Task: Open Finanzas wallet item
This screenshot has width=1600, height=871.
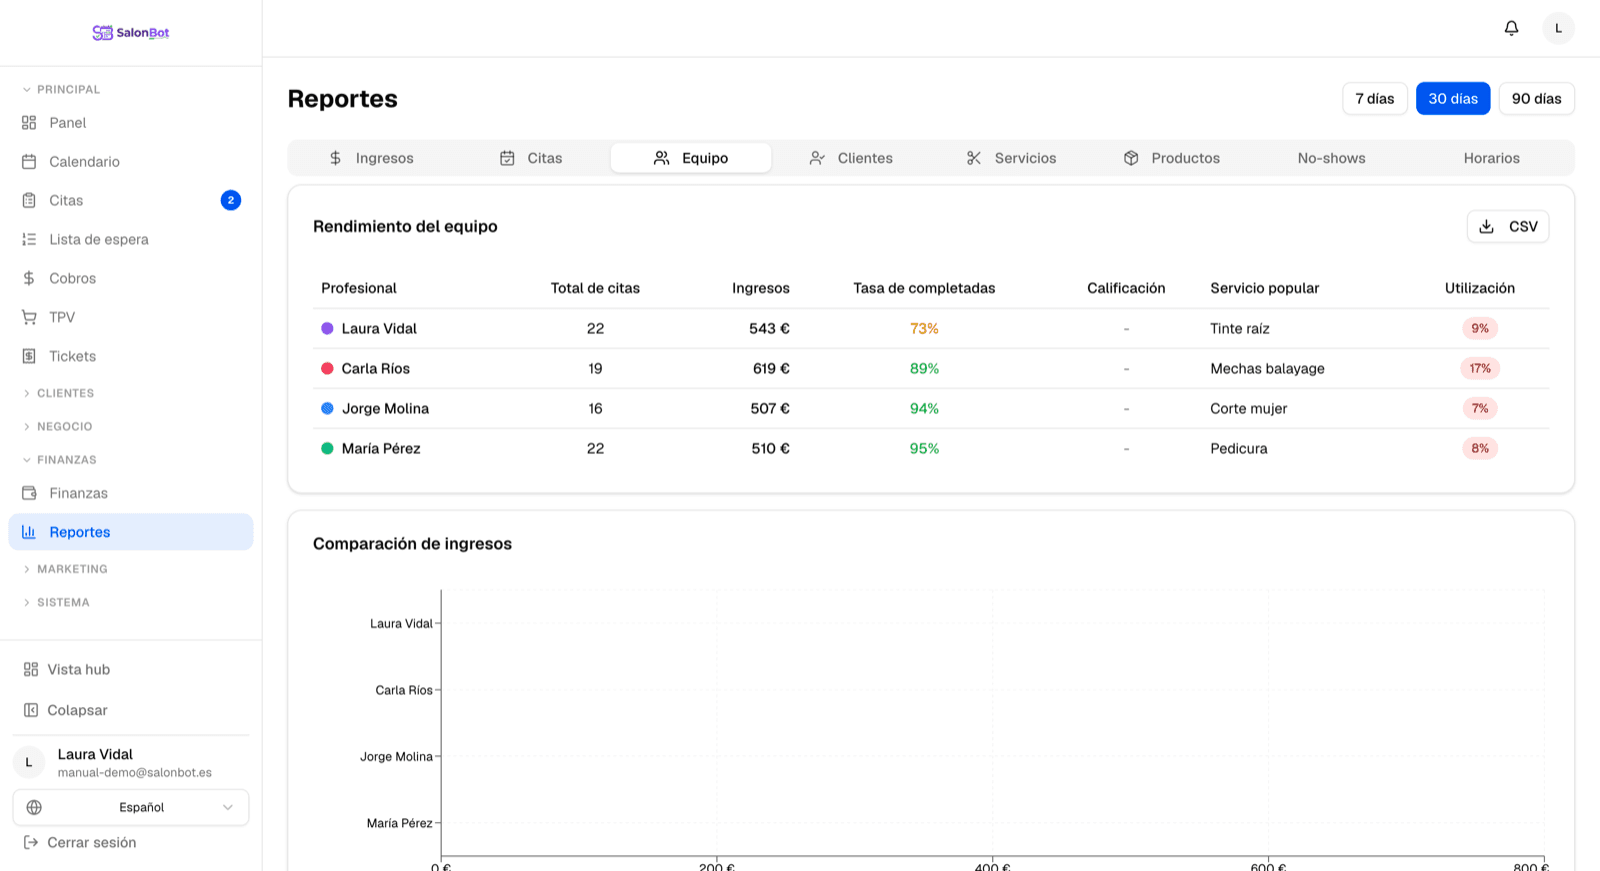Action: click(131, 494)
